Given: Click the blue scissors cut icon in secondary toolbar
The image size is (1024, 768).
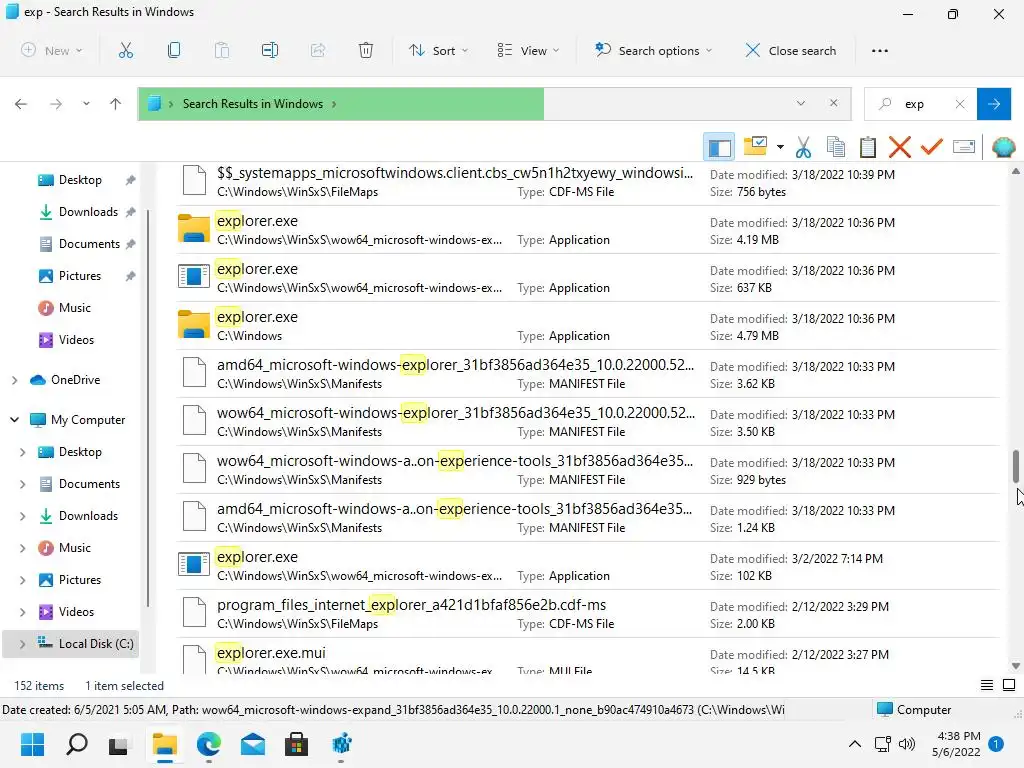Looking at the screenshot, I should pos(803,147).
